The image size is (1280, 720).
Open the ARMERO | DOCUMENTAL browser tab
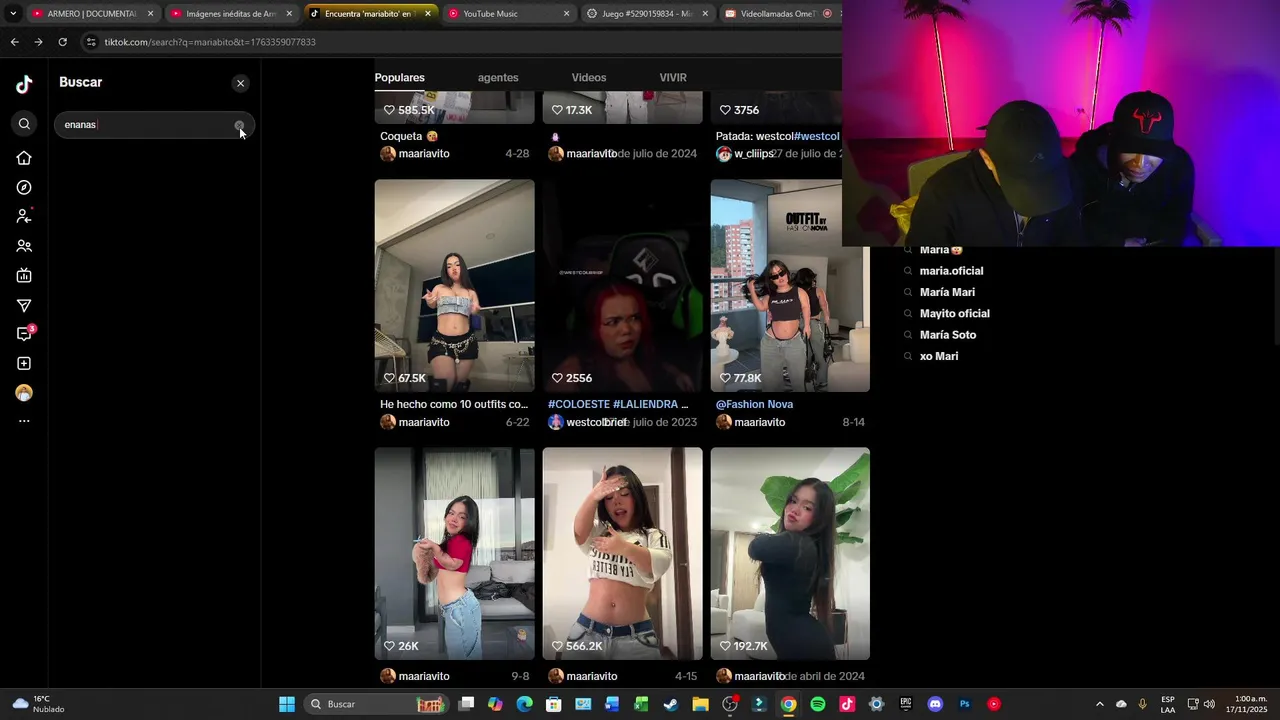coord(92,14)
